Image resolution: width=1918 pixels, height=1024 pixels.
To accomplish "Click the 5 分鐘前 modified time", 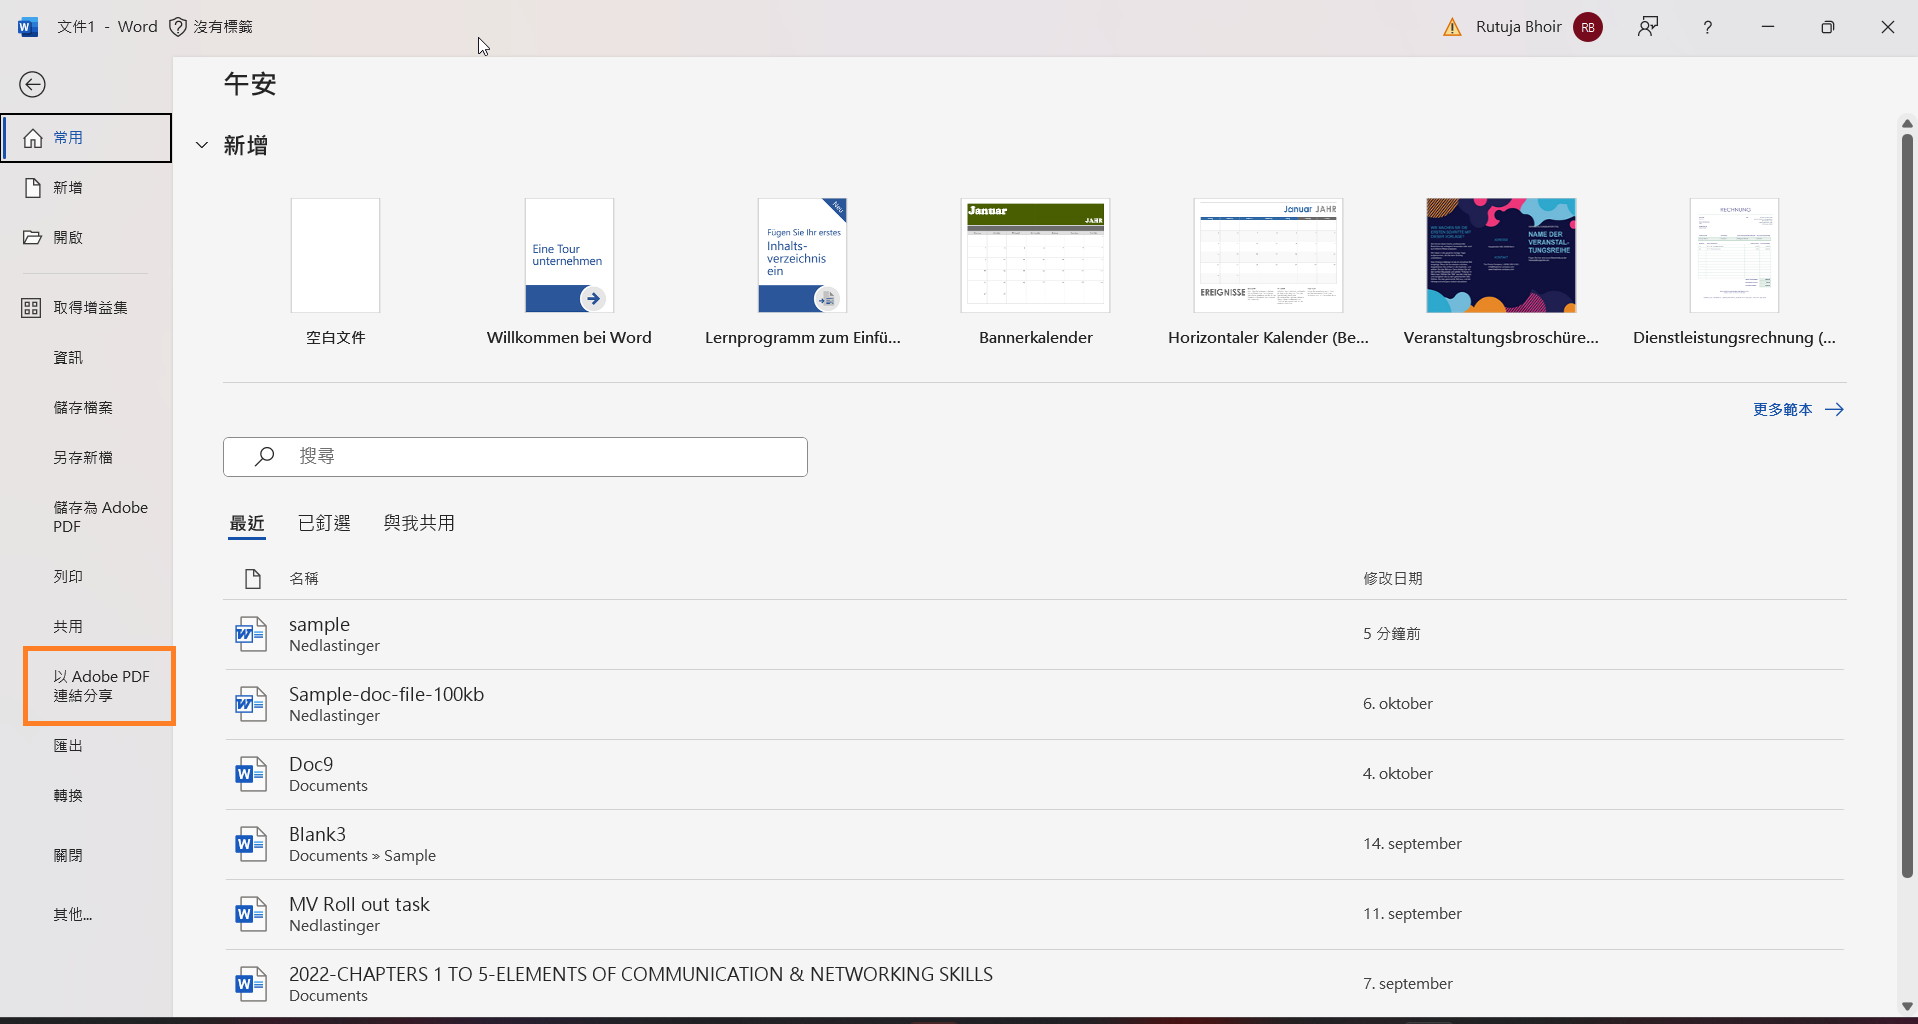I will [1391, 634].
